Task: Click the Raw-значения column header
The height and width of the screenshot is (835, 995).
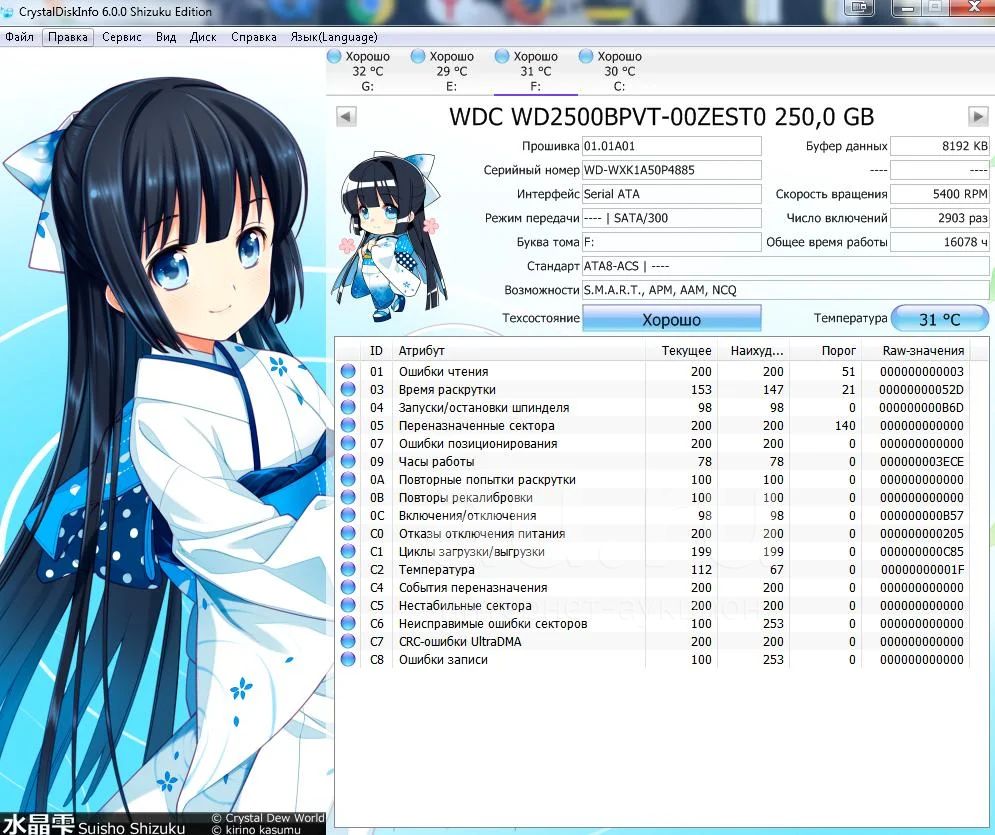Action: pos(916,351)
